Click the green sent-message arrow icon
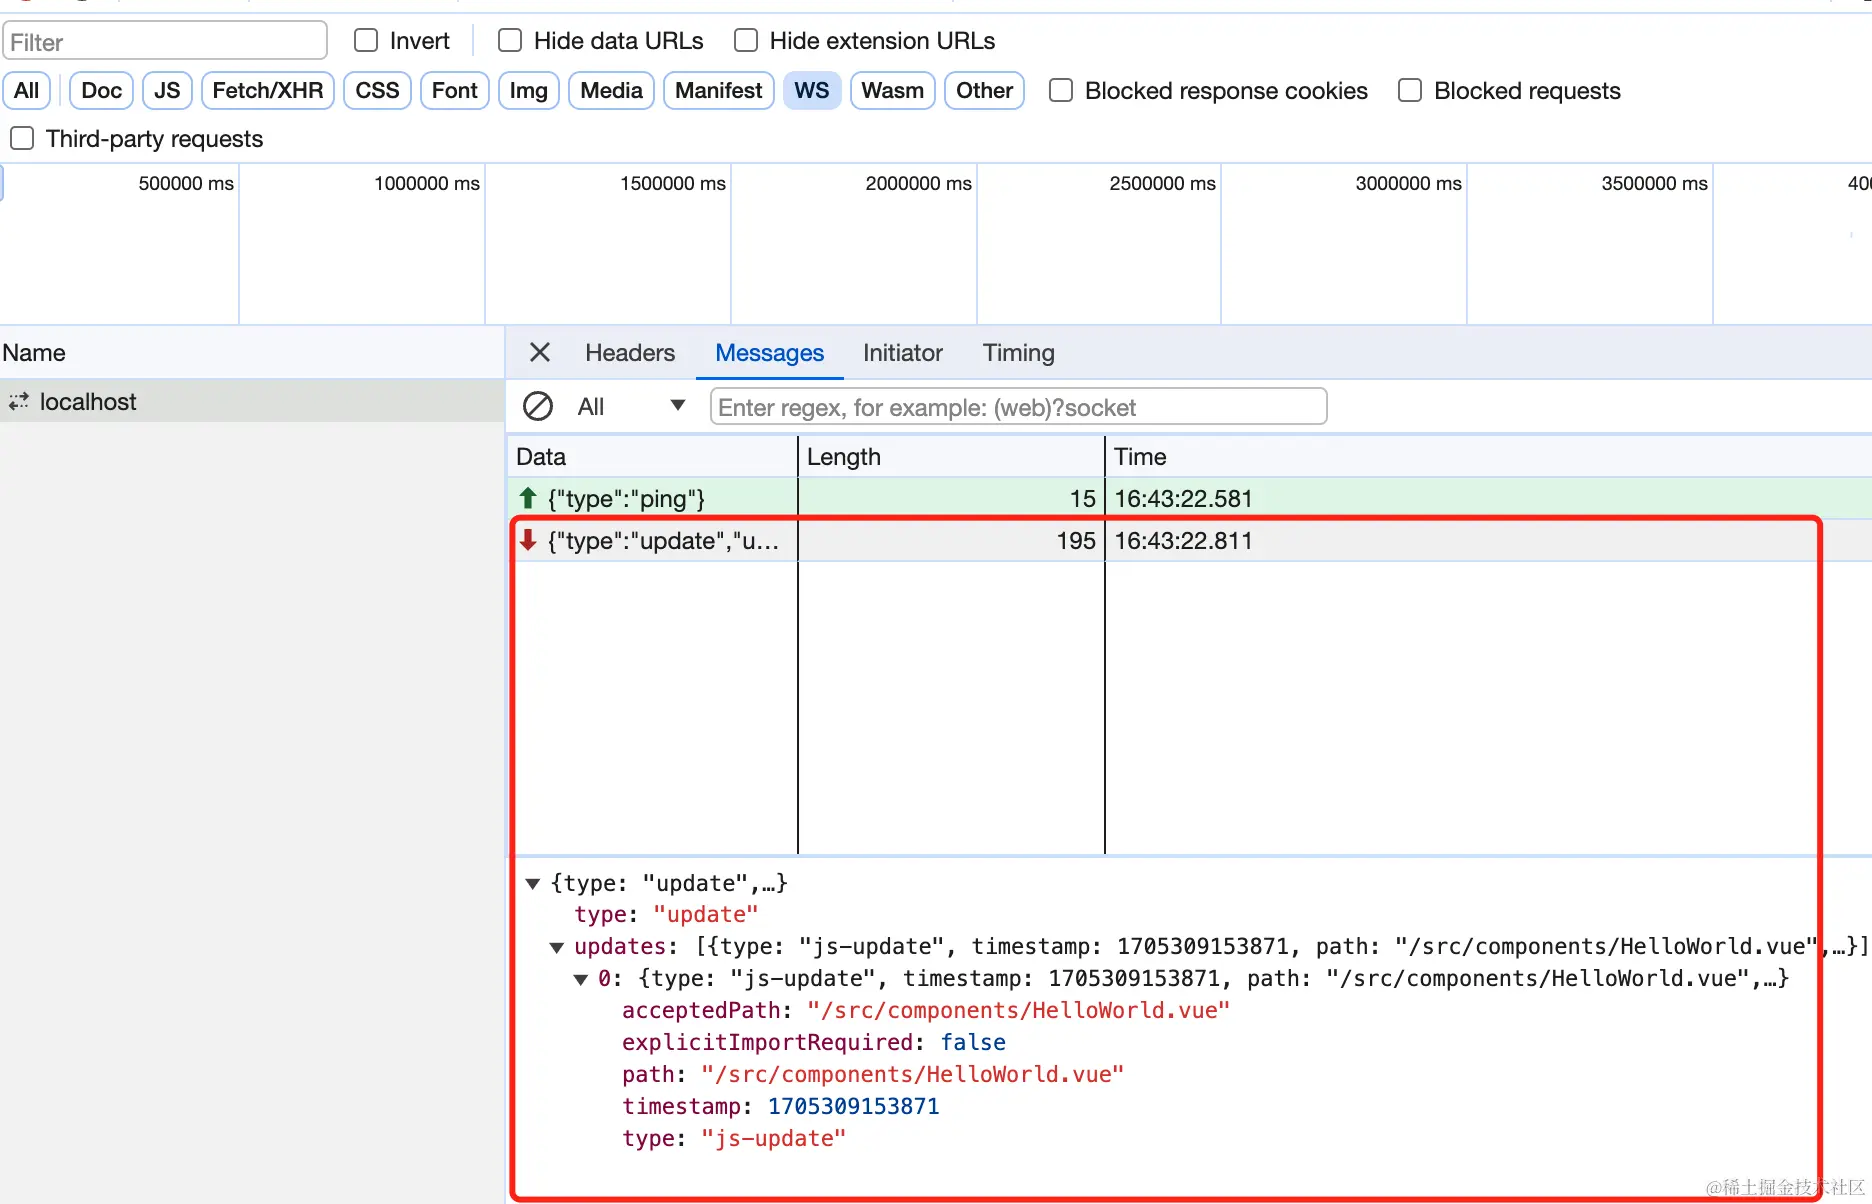 click(528, 498)
